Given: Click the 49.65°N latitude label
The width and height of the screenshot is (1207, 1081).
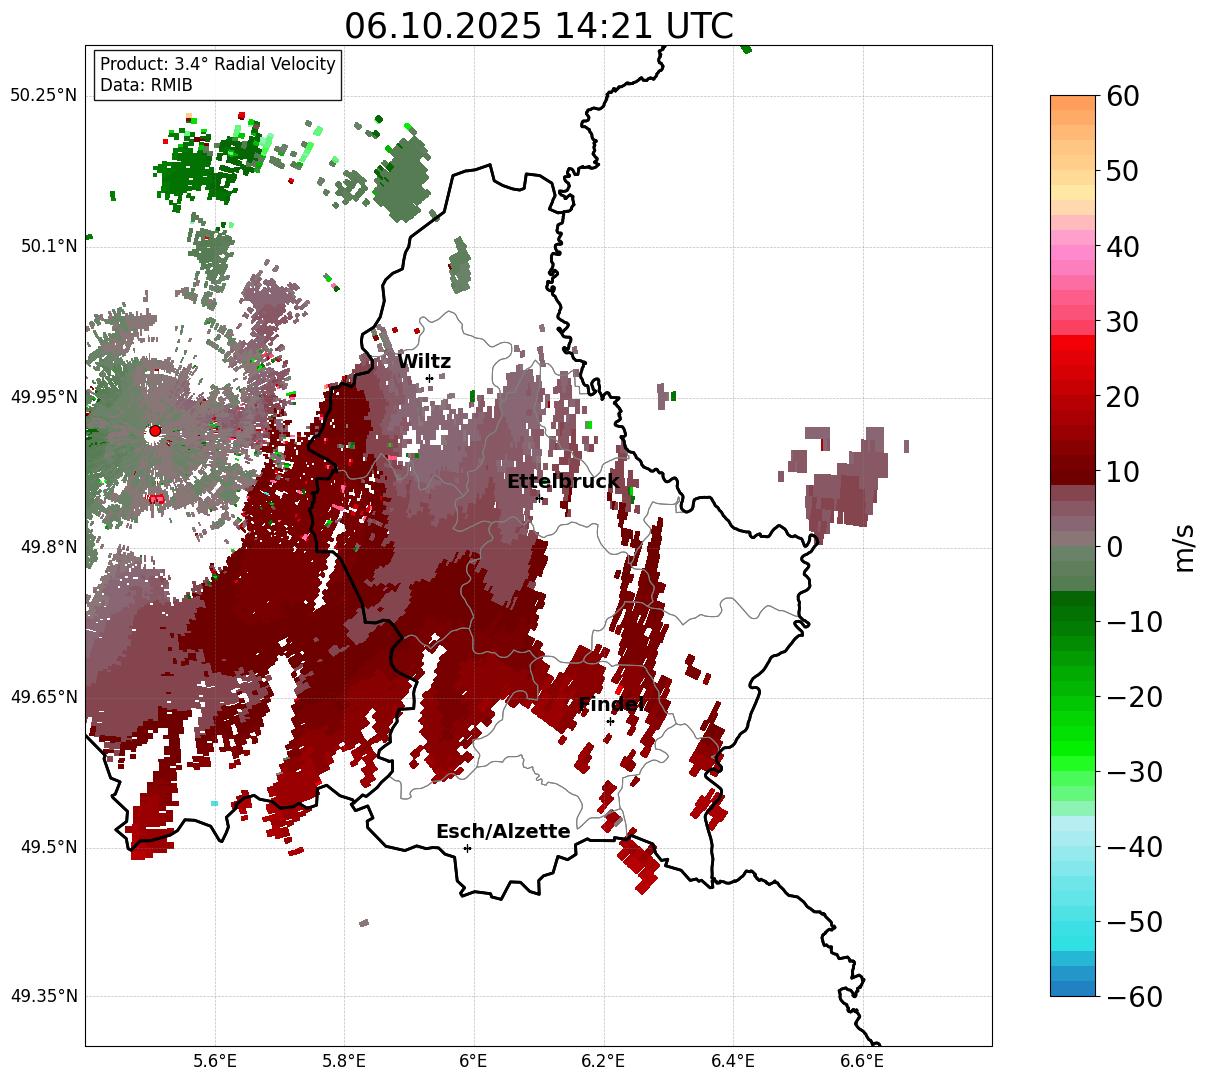Looking at the screenshot, I should [44, 697].
